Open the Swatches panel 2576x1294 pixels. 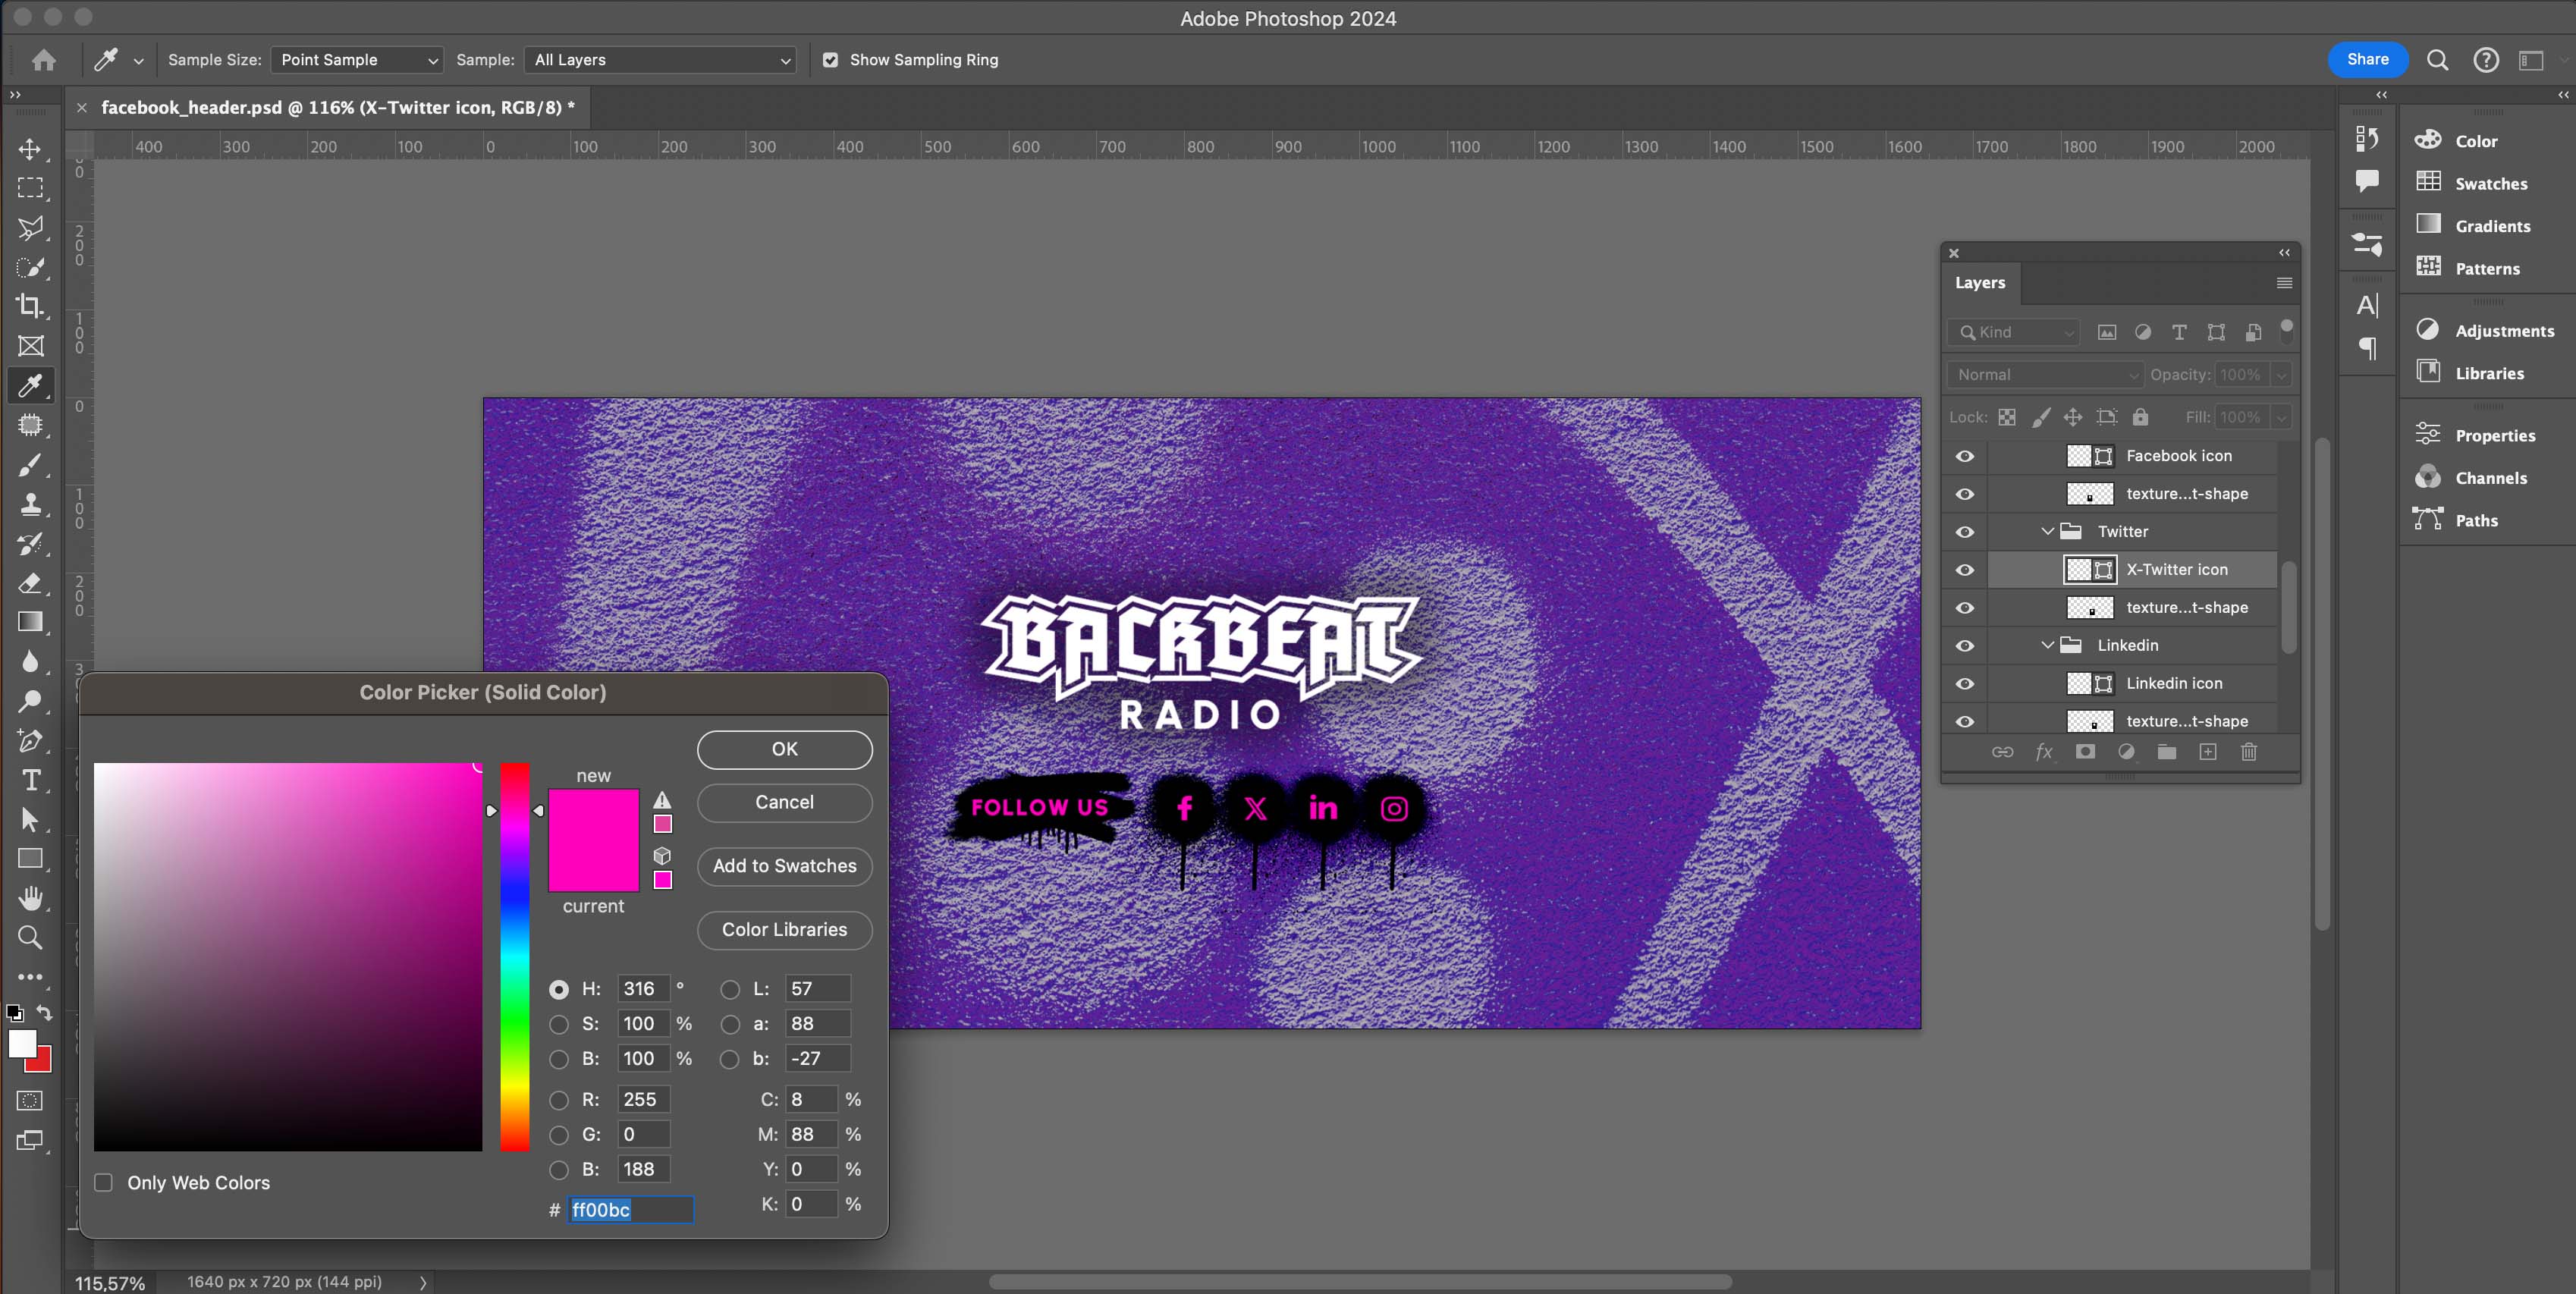coord(2490,184)
